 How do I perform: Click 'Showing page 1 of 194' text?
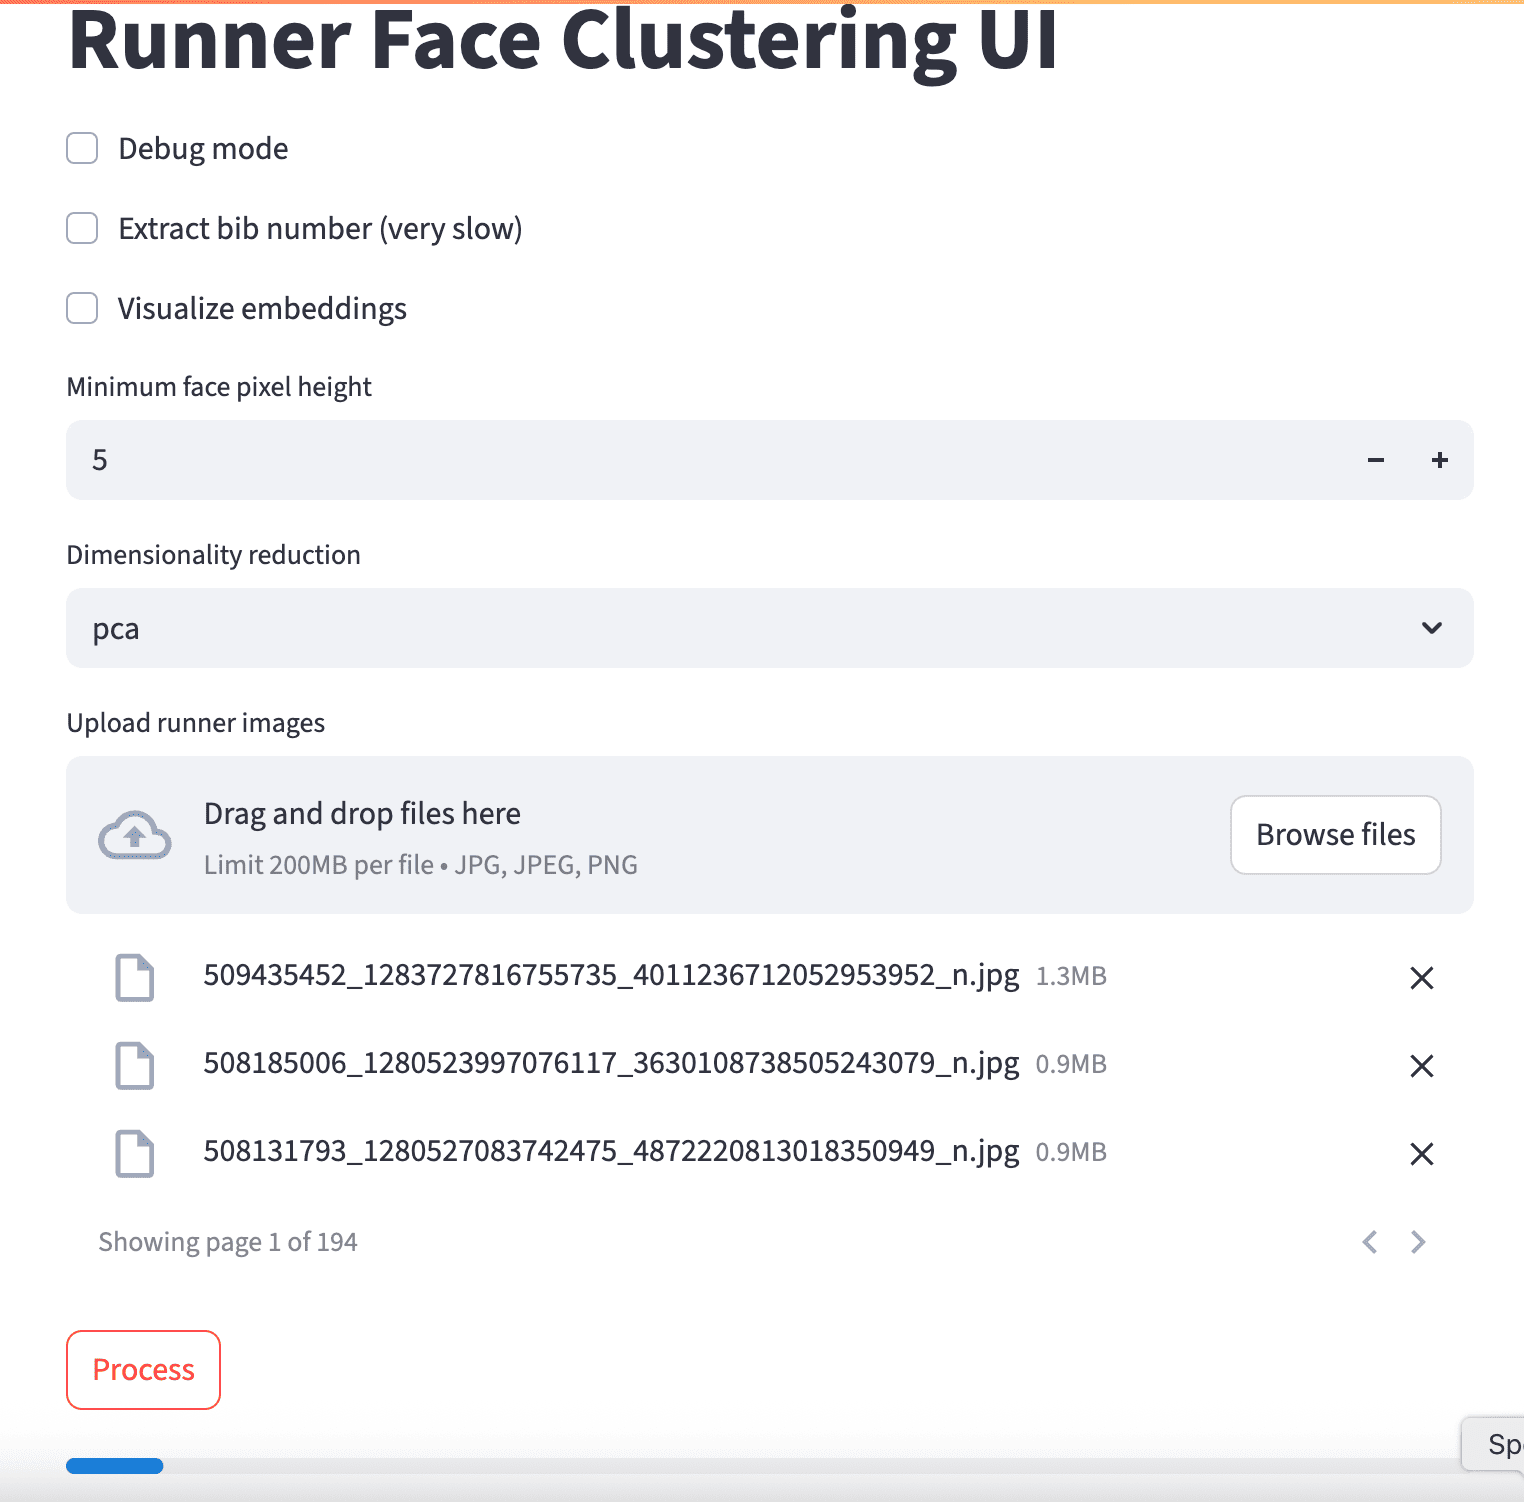point(228,1242)
